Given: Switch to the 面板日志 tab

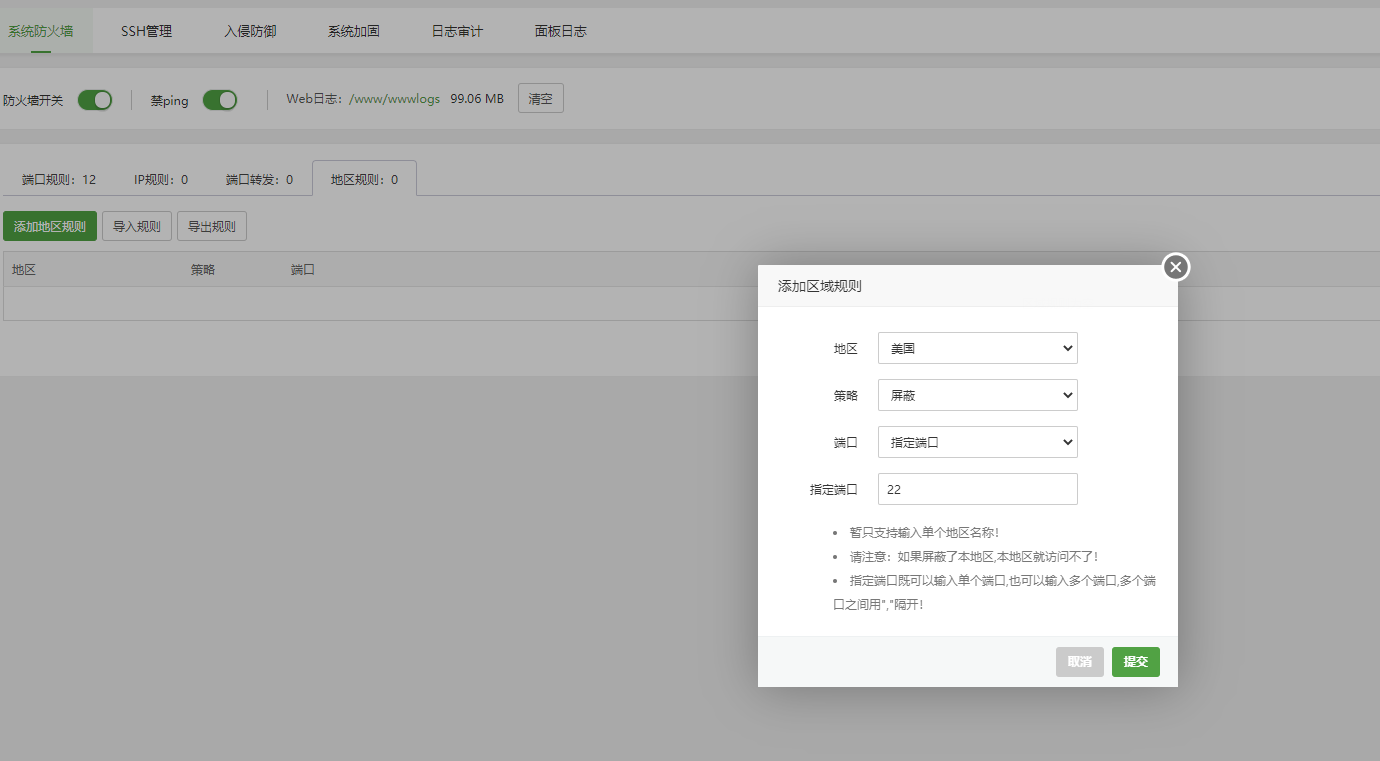Looking at the screenshot, I should tap(561, 31).
